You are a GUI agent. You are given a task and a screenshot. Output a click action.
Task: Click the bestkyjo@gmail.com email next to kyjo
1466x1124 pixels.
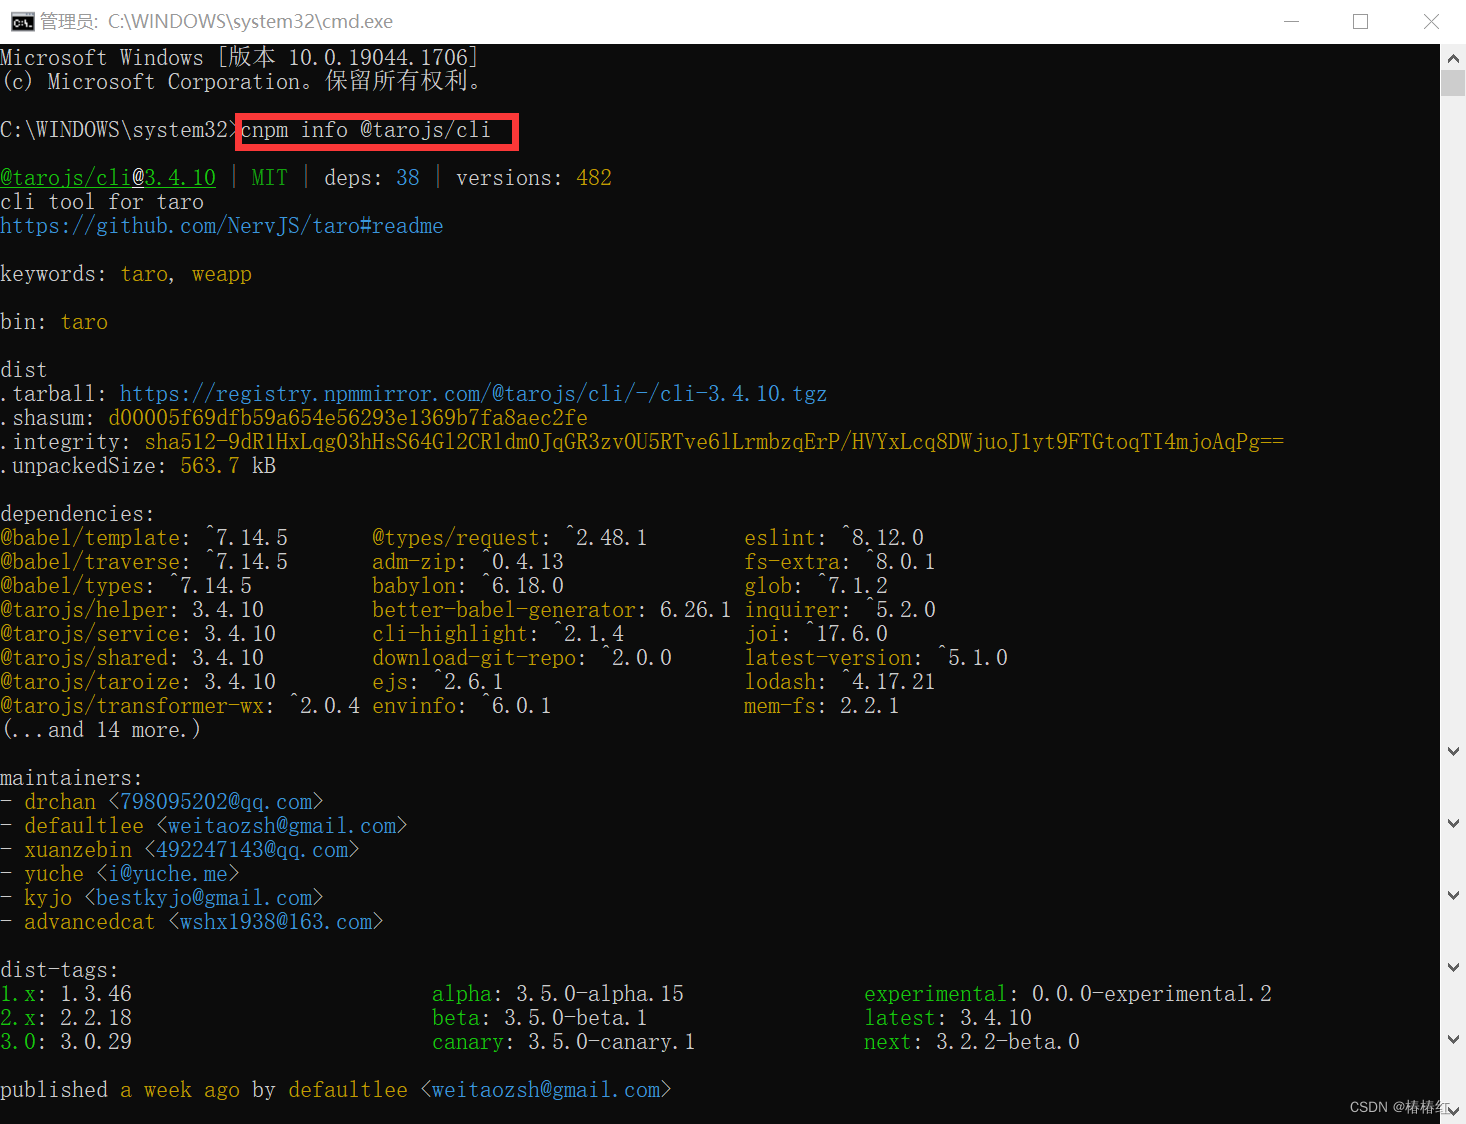click(203, 897)
